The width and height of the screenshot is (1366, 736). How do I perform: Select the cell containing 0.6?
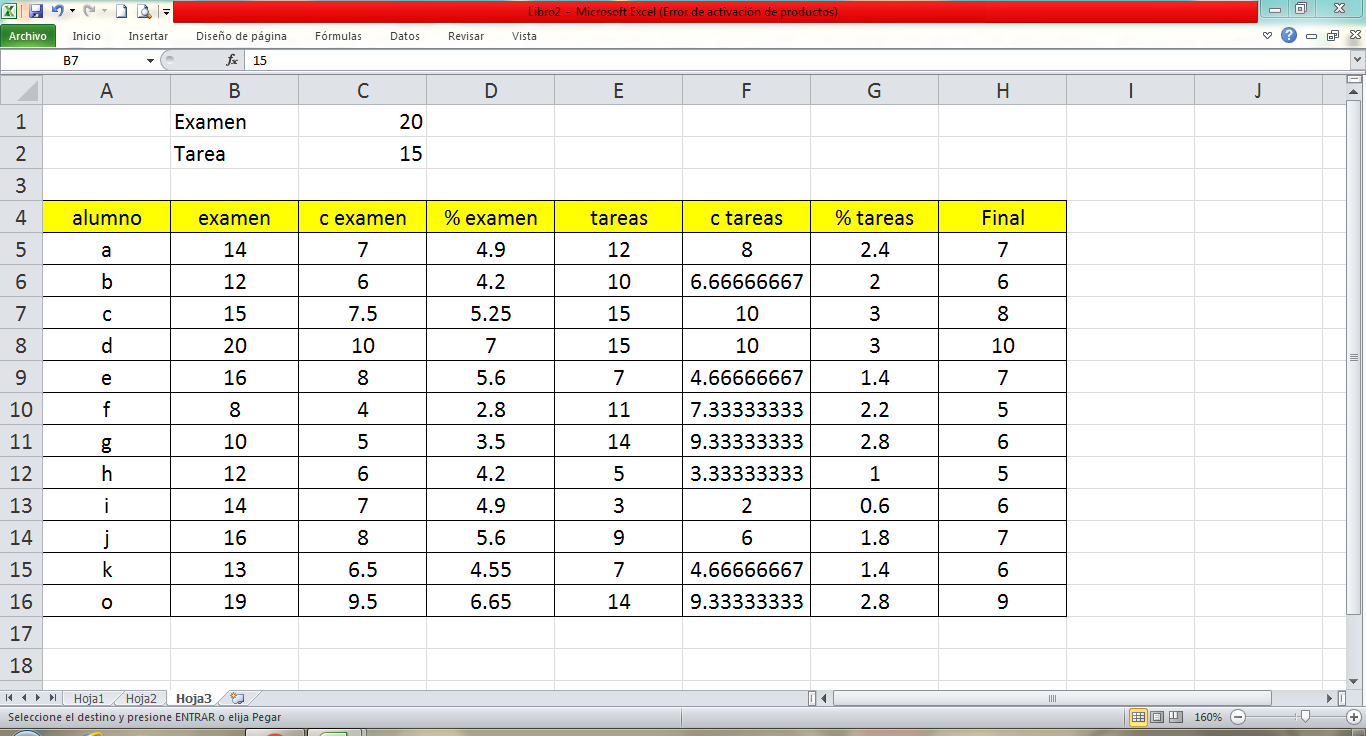point(874,506)
